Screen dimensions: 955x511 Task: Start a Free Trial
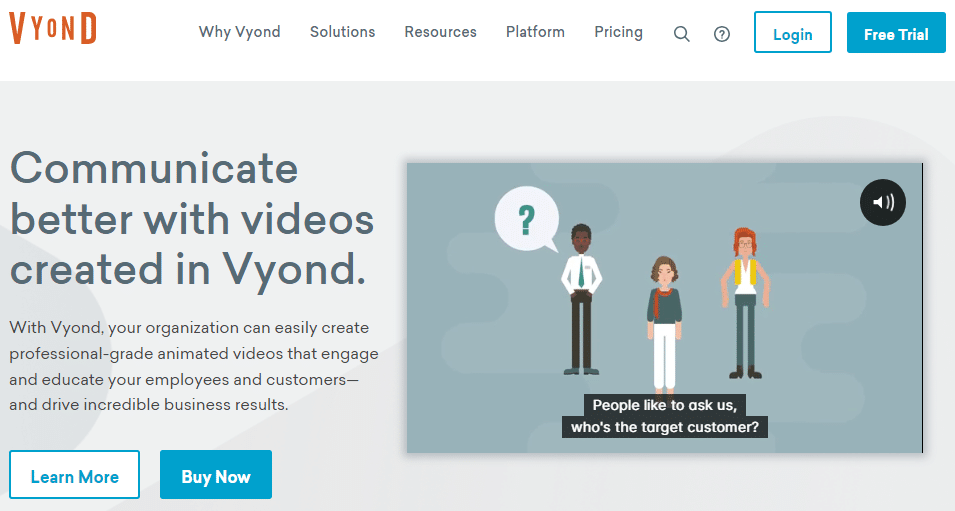(x=896, y=34)
